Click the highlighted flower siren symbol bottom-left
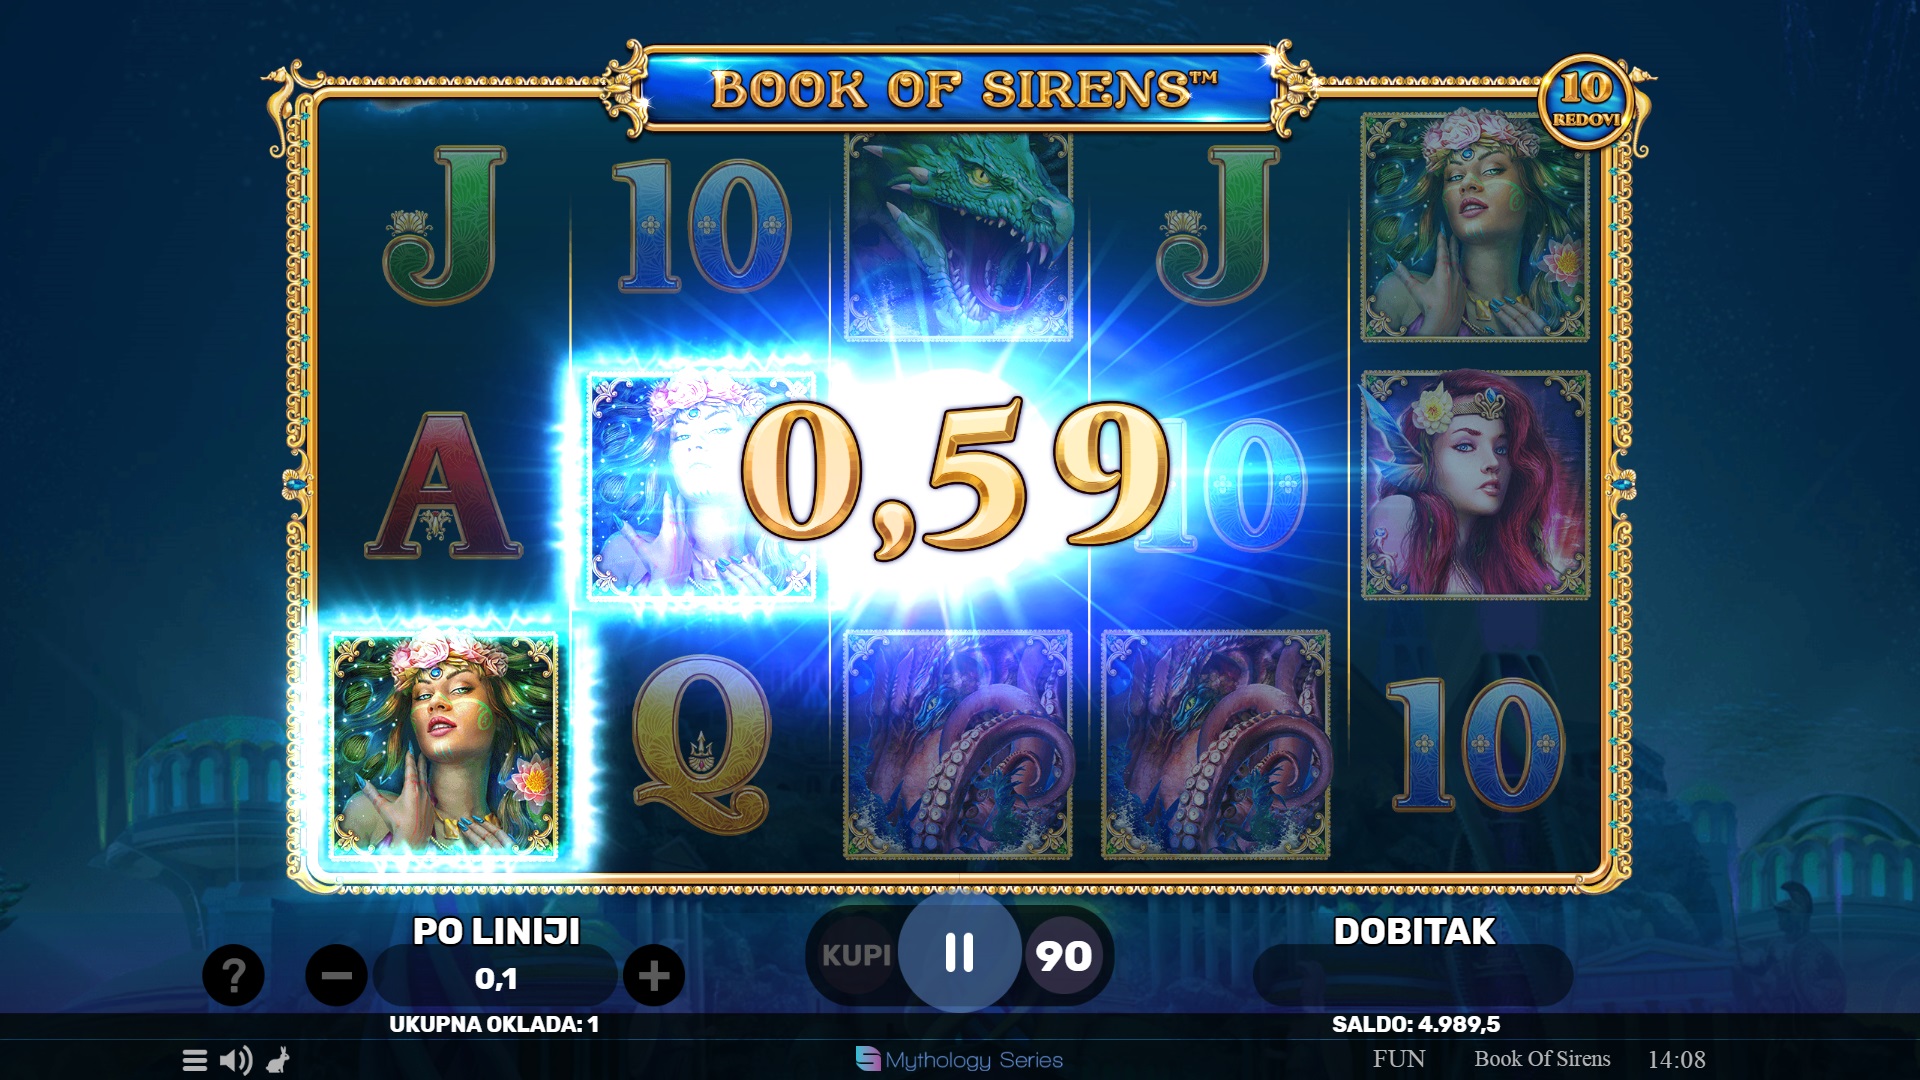Image resolution: width=1920 pixels, height=1080 pixels. point(443,745)
